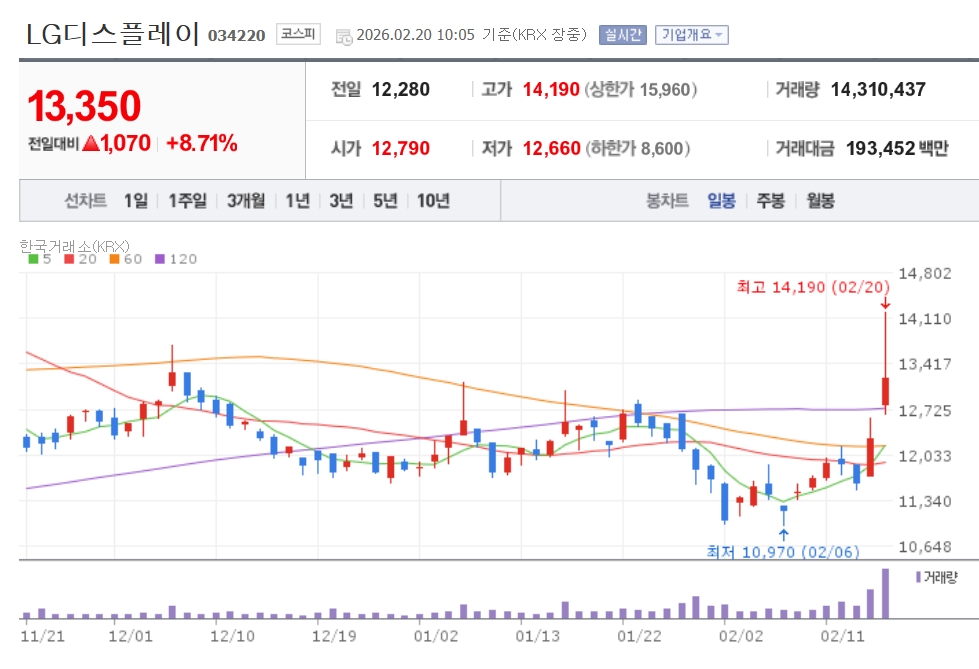Click the purple 120-day moving average swatch
The height and width of the screenshot is (669, 979).
point(160,259)
